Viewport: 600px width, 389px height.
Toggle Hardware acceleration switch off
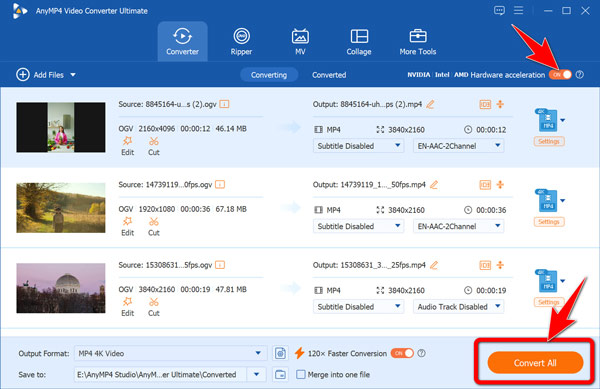(x=560, y=75)
